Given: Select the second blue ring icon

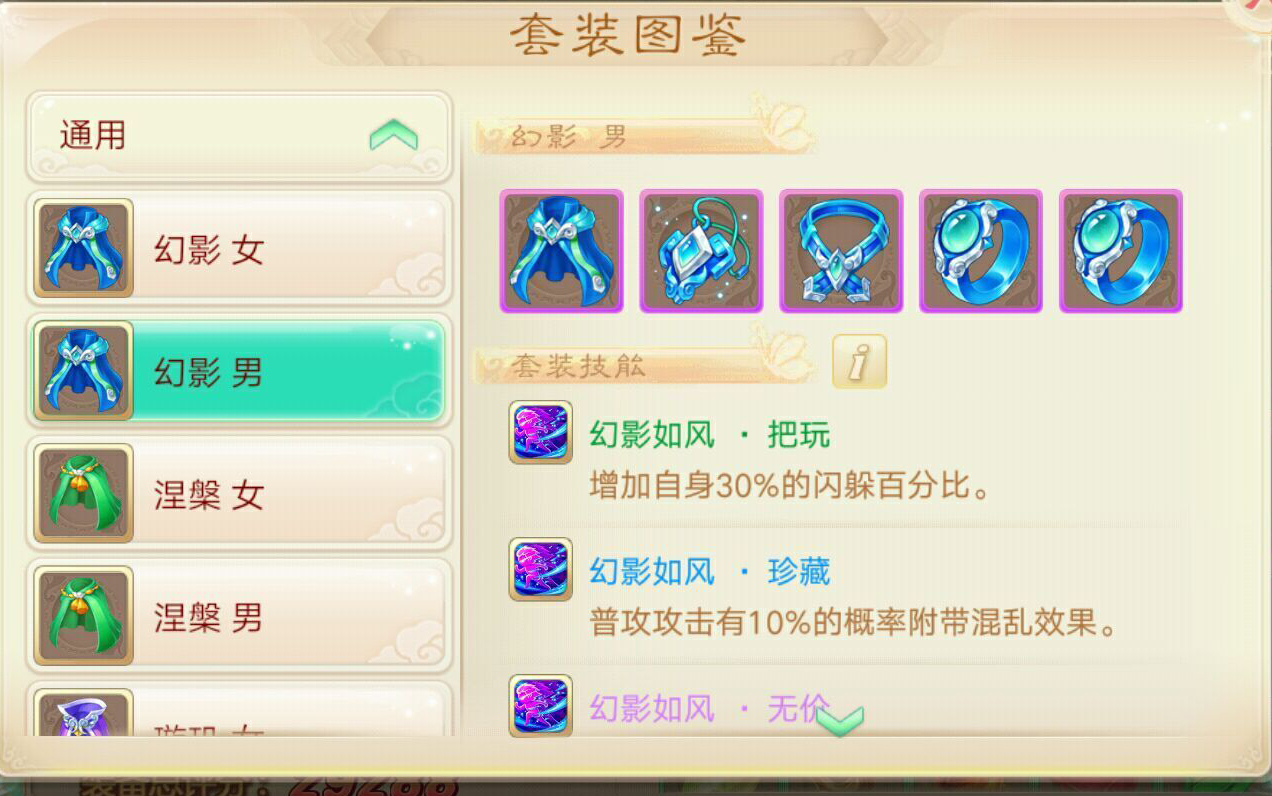Looking at the screenshot, I should (x=1121, y=251).
